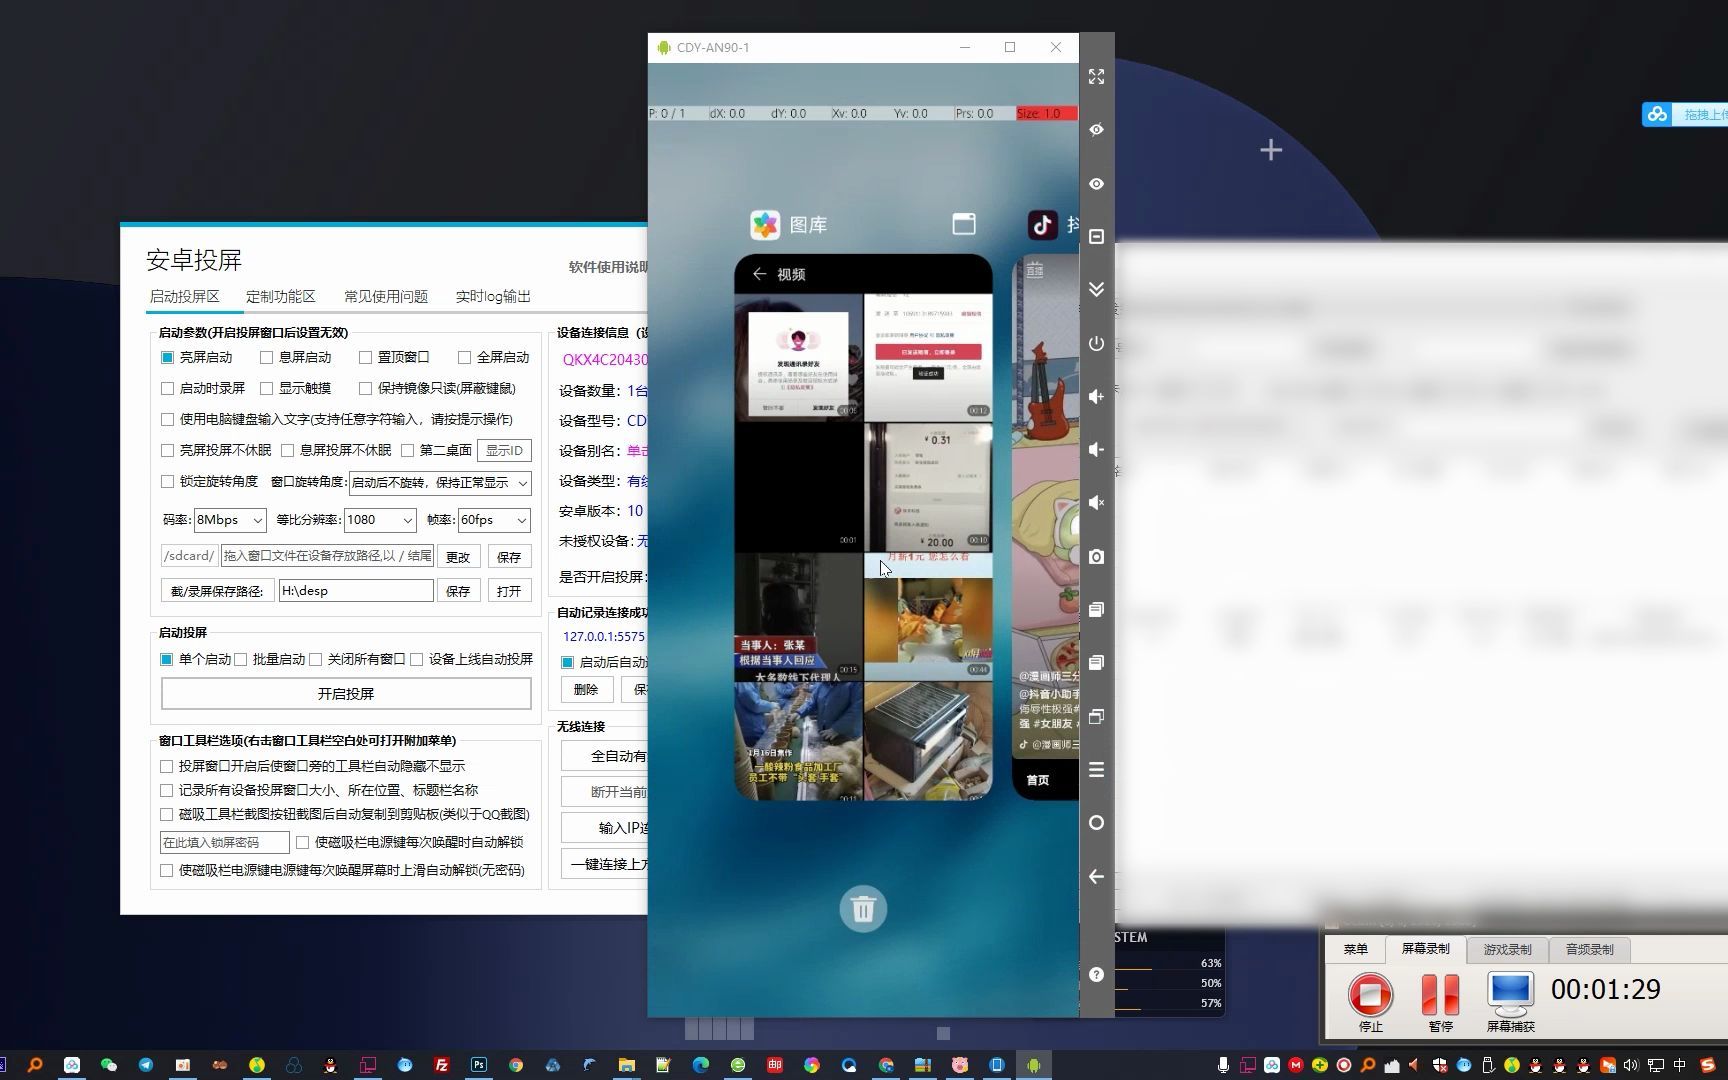
Task: Click the camera screenshot icon
Action: pos(1096,557)
